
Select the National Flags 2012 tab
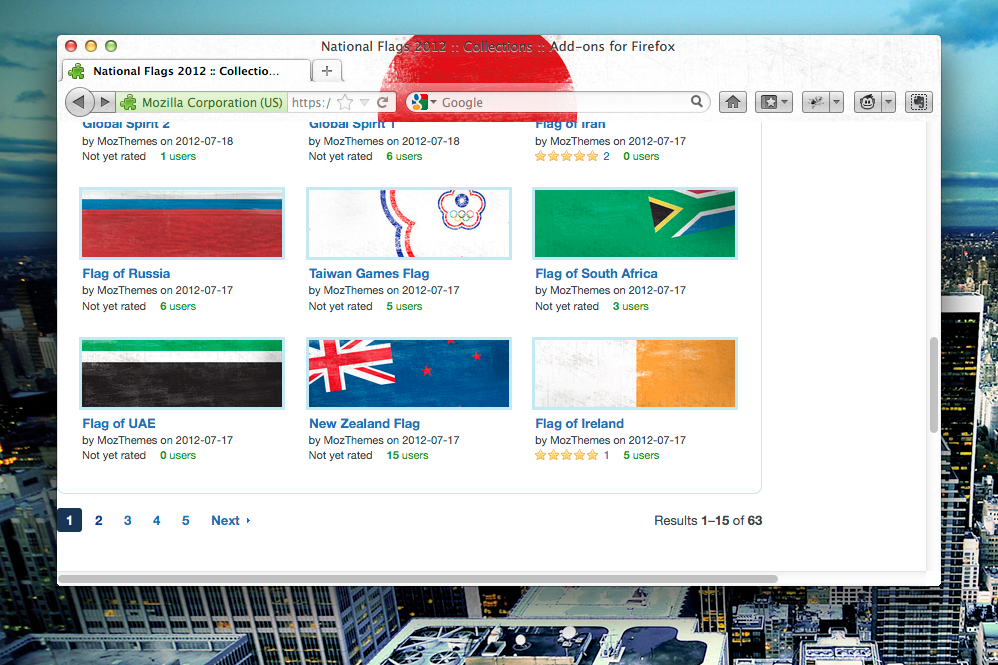[186, 71]
